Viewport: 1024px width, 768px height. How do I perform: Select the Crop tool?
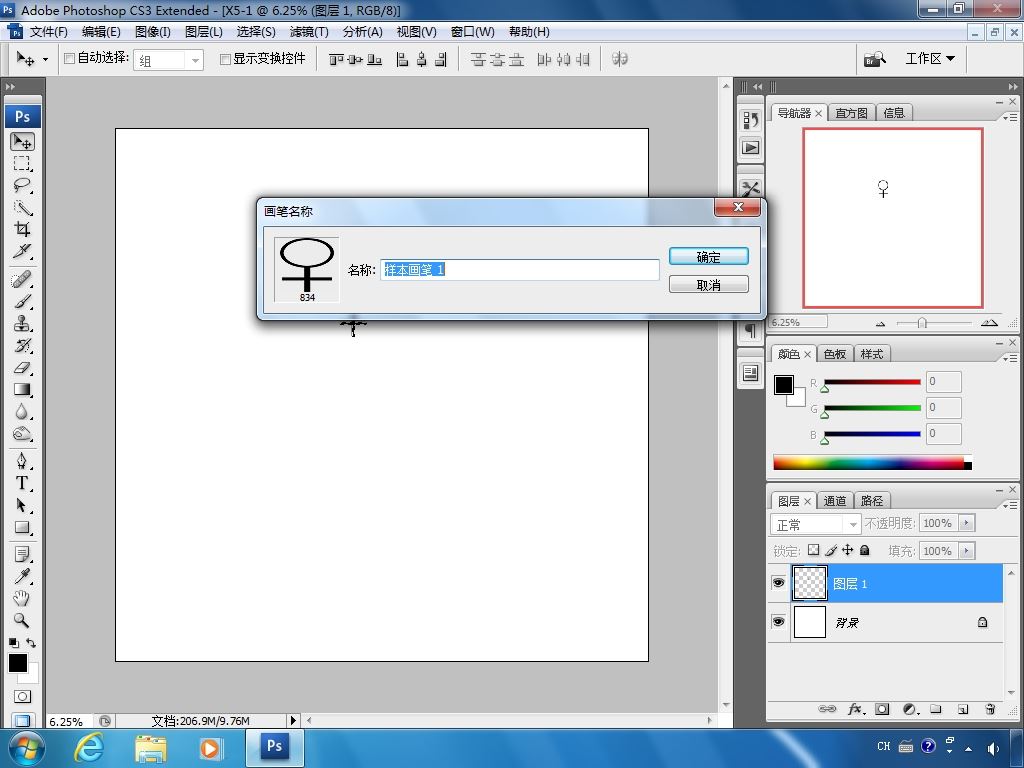coord(22,229)
